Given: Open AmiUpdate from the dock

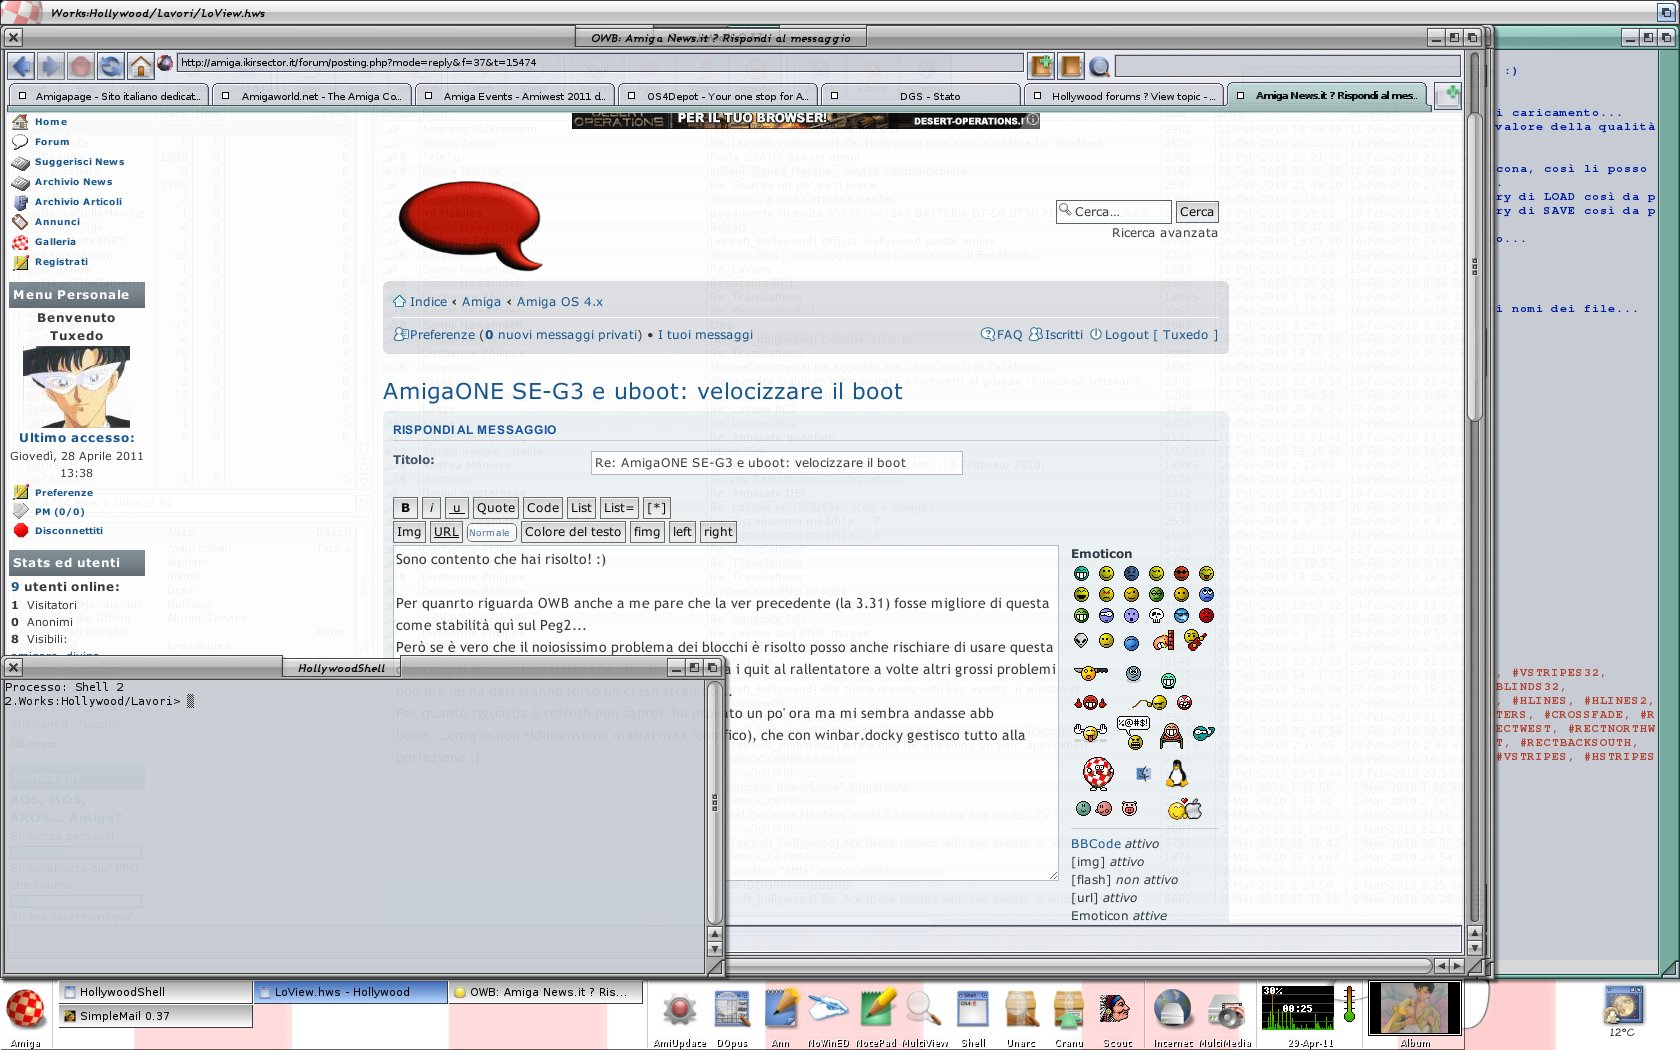Looking at the screenshot, I should coord(680,1010).
